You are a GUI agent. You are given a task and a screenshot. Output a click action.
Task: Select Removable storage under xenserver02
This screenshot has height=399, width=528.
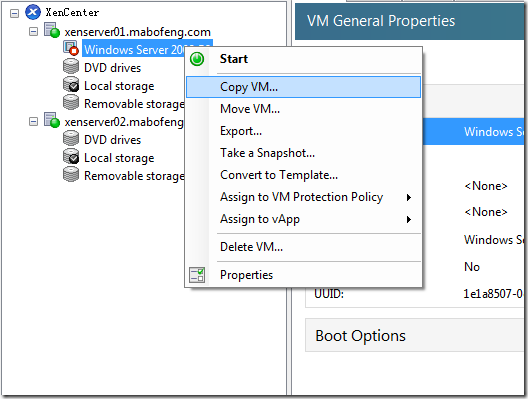(134, 176)
